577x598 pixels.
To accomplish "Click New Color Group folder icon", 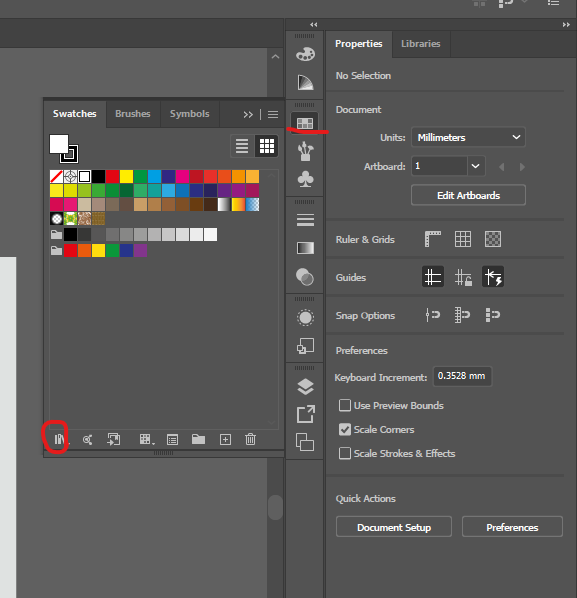I will (x=198, y=439).
